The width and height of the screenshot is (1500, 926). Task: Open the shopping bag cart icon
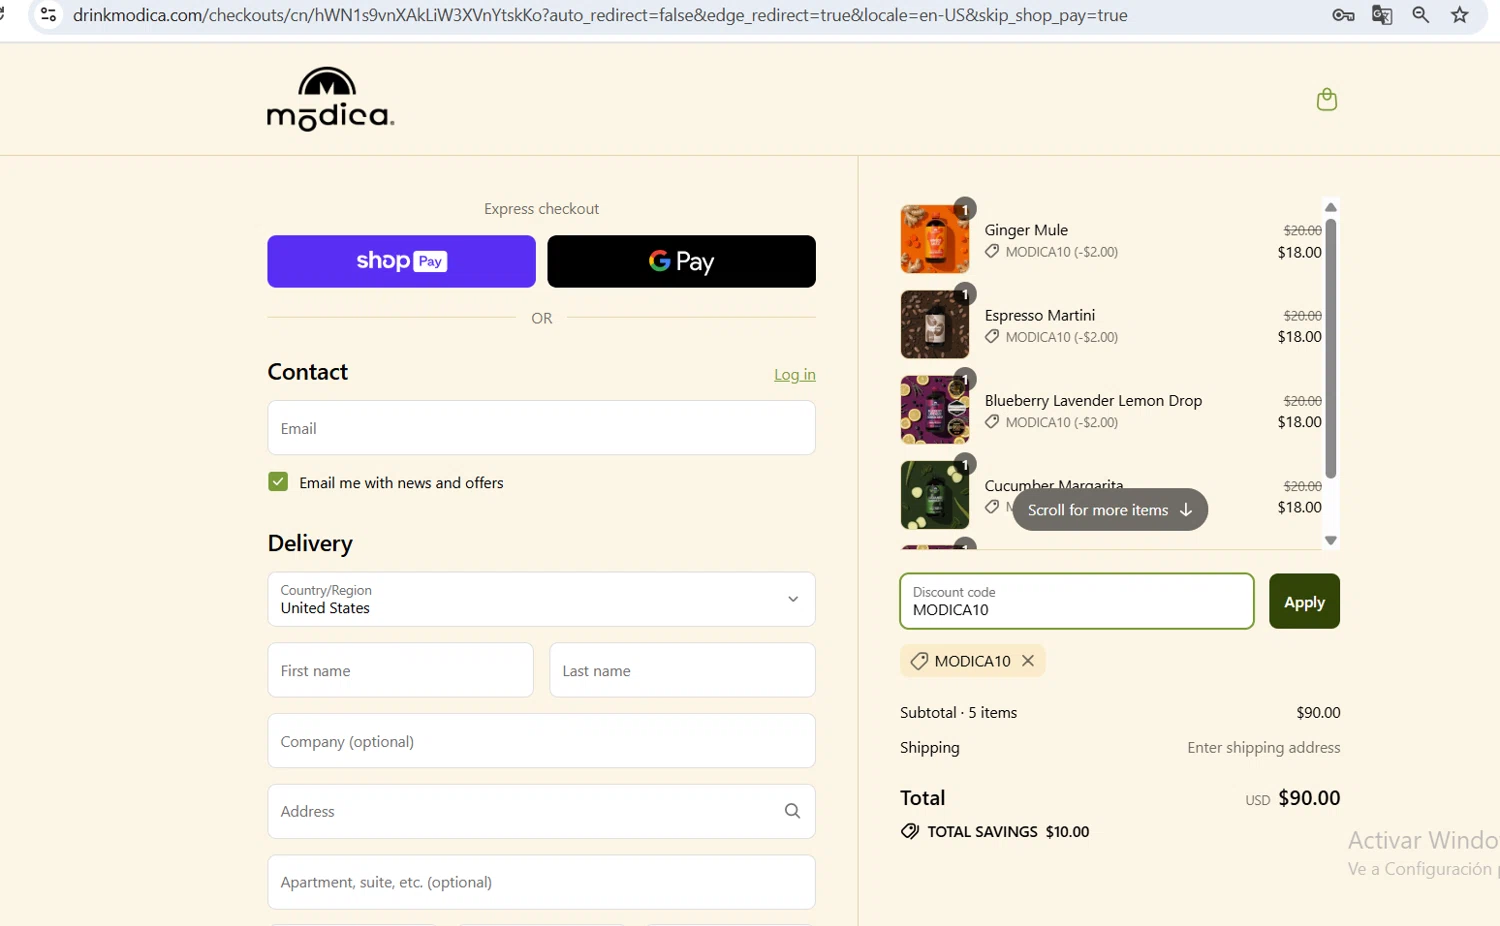click(1326, 99)
